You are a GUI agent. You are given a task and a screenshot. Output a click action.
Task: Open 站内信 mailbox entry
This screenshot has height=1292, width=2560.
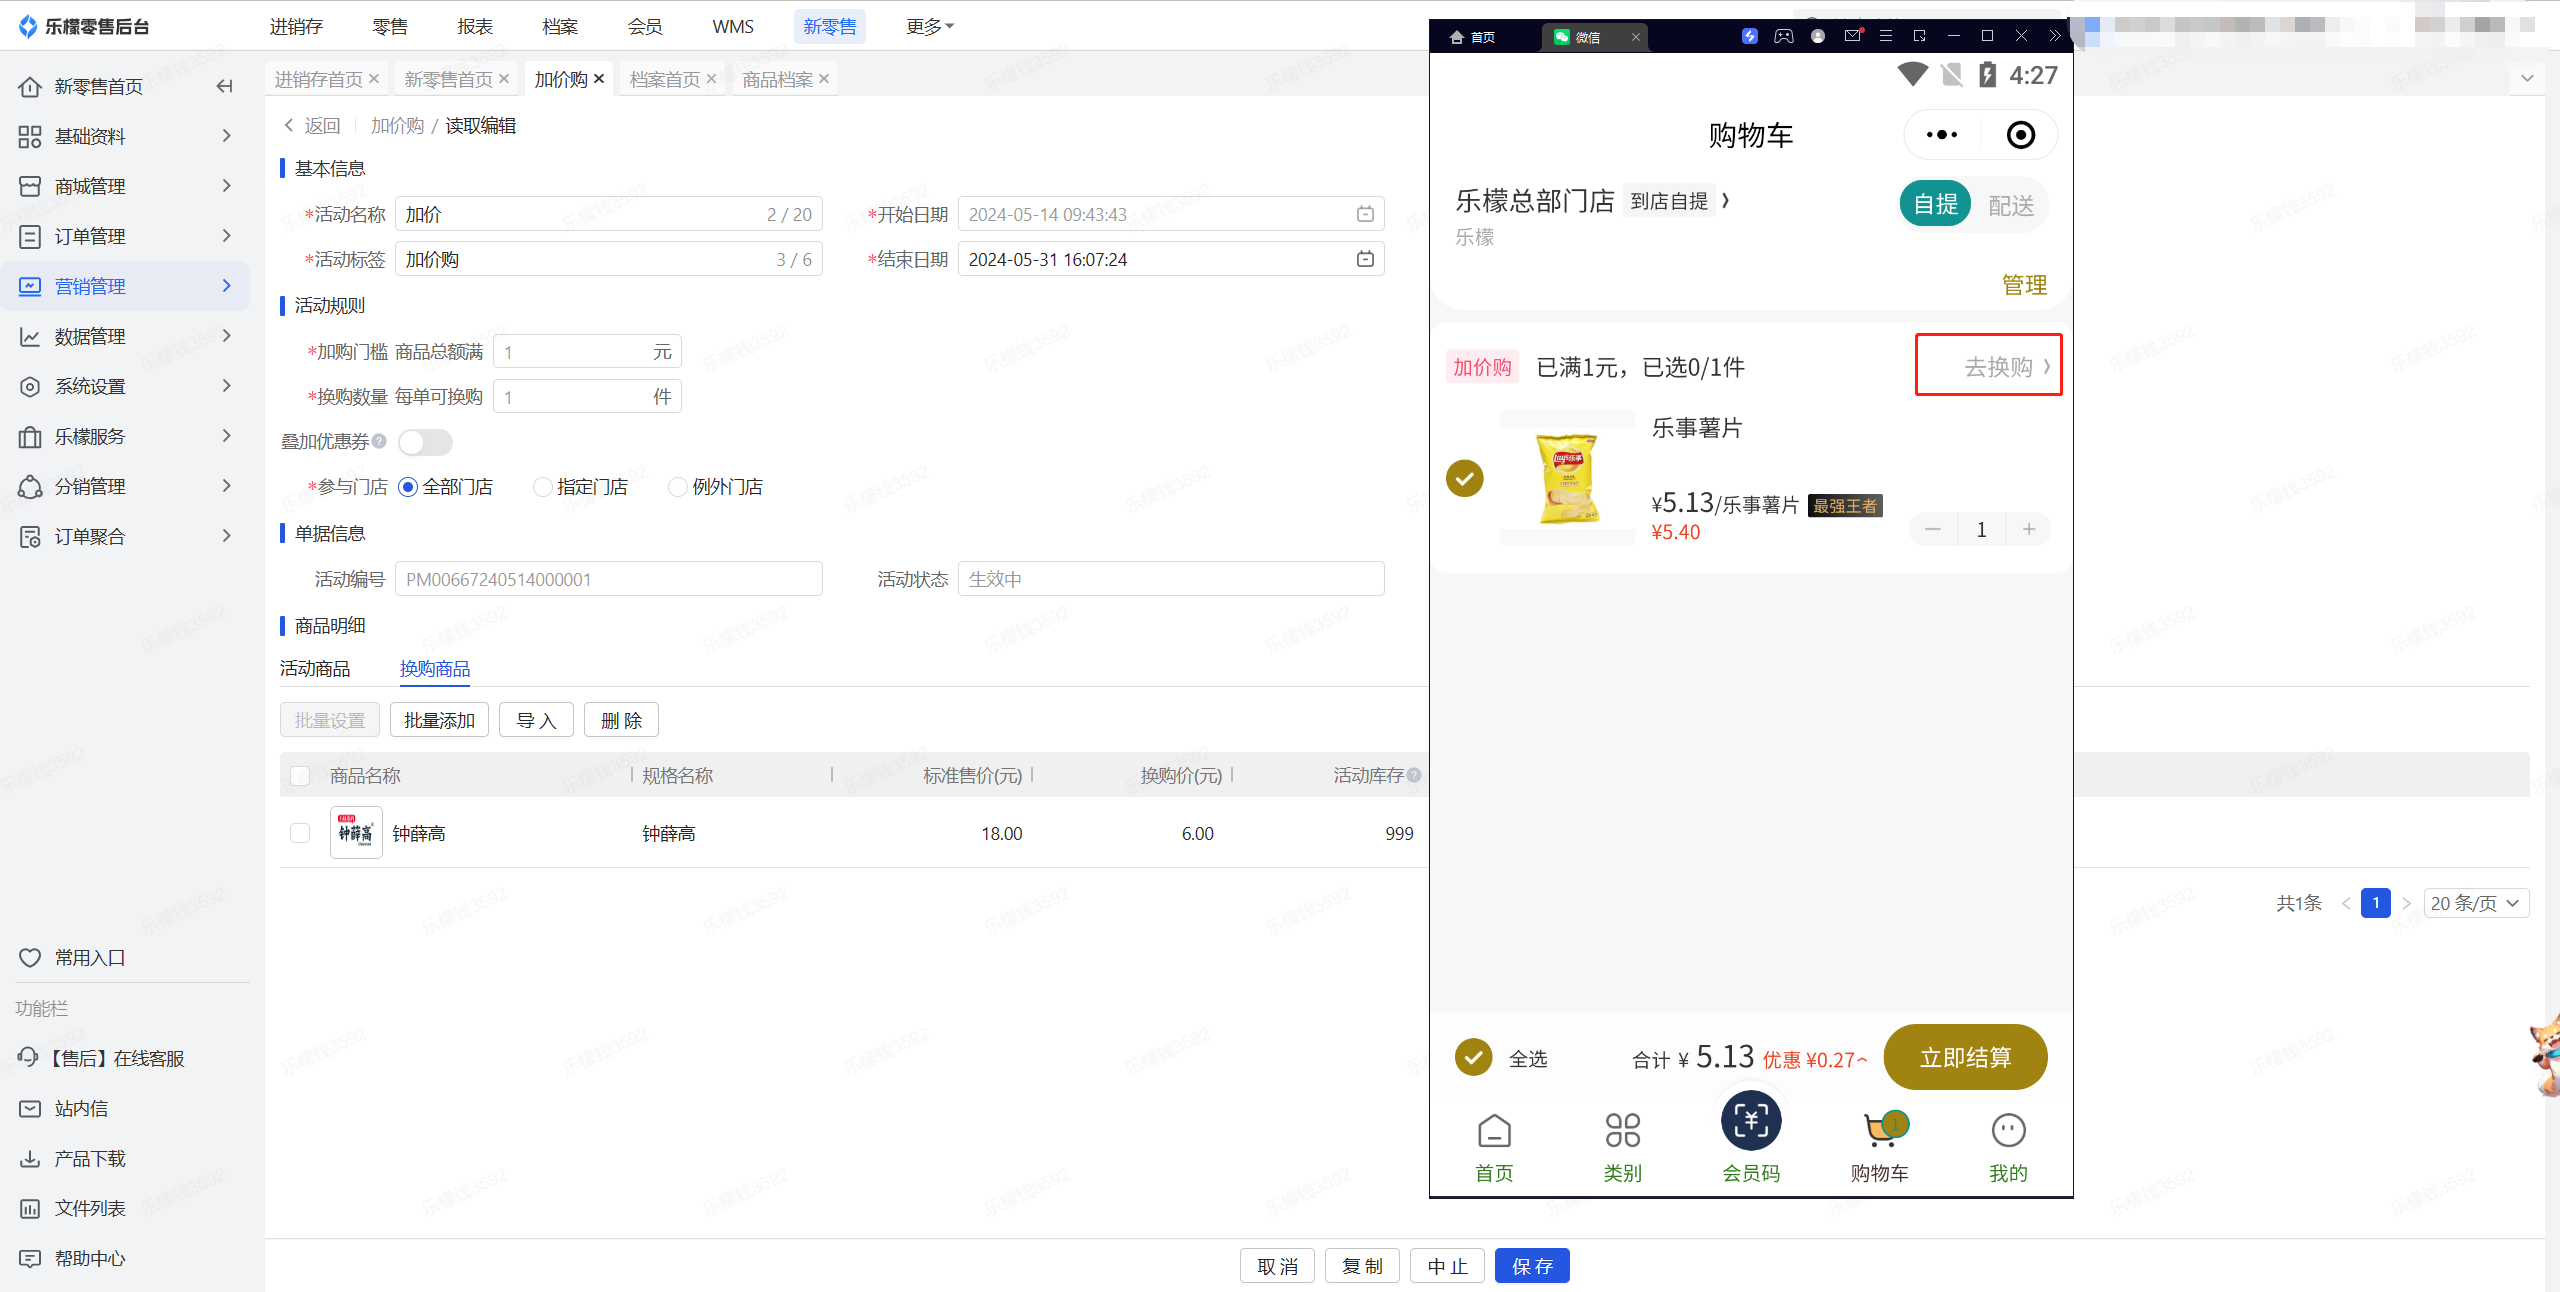tap(64, 1108)
